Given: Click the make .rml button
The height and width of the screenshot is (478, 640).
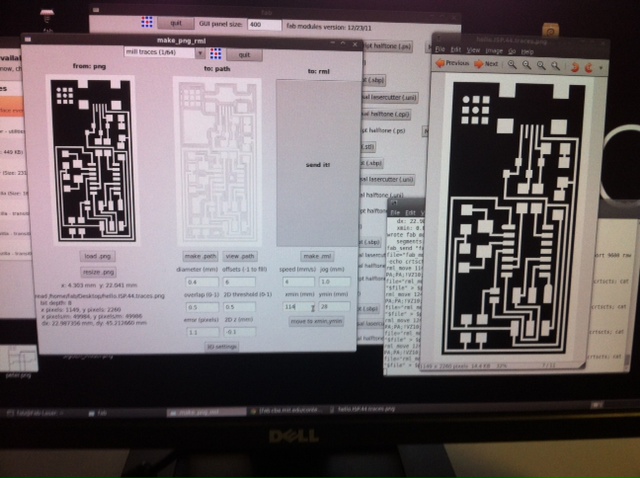Looking at the screenshot, I should point(317,256).
